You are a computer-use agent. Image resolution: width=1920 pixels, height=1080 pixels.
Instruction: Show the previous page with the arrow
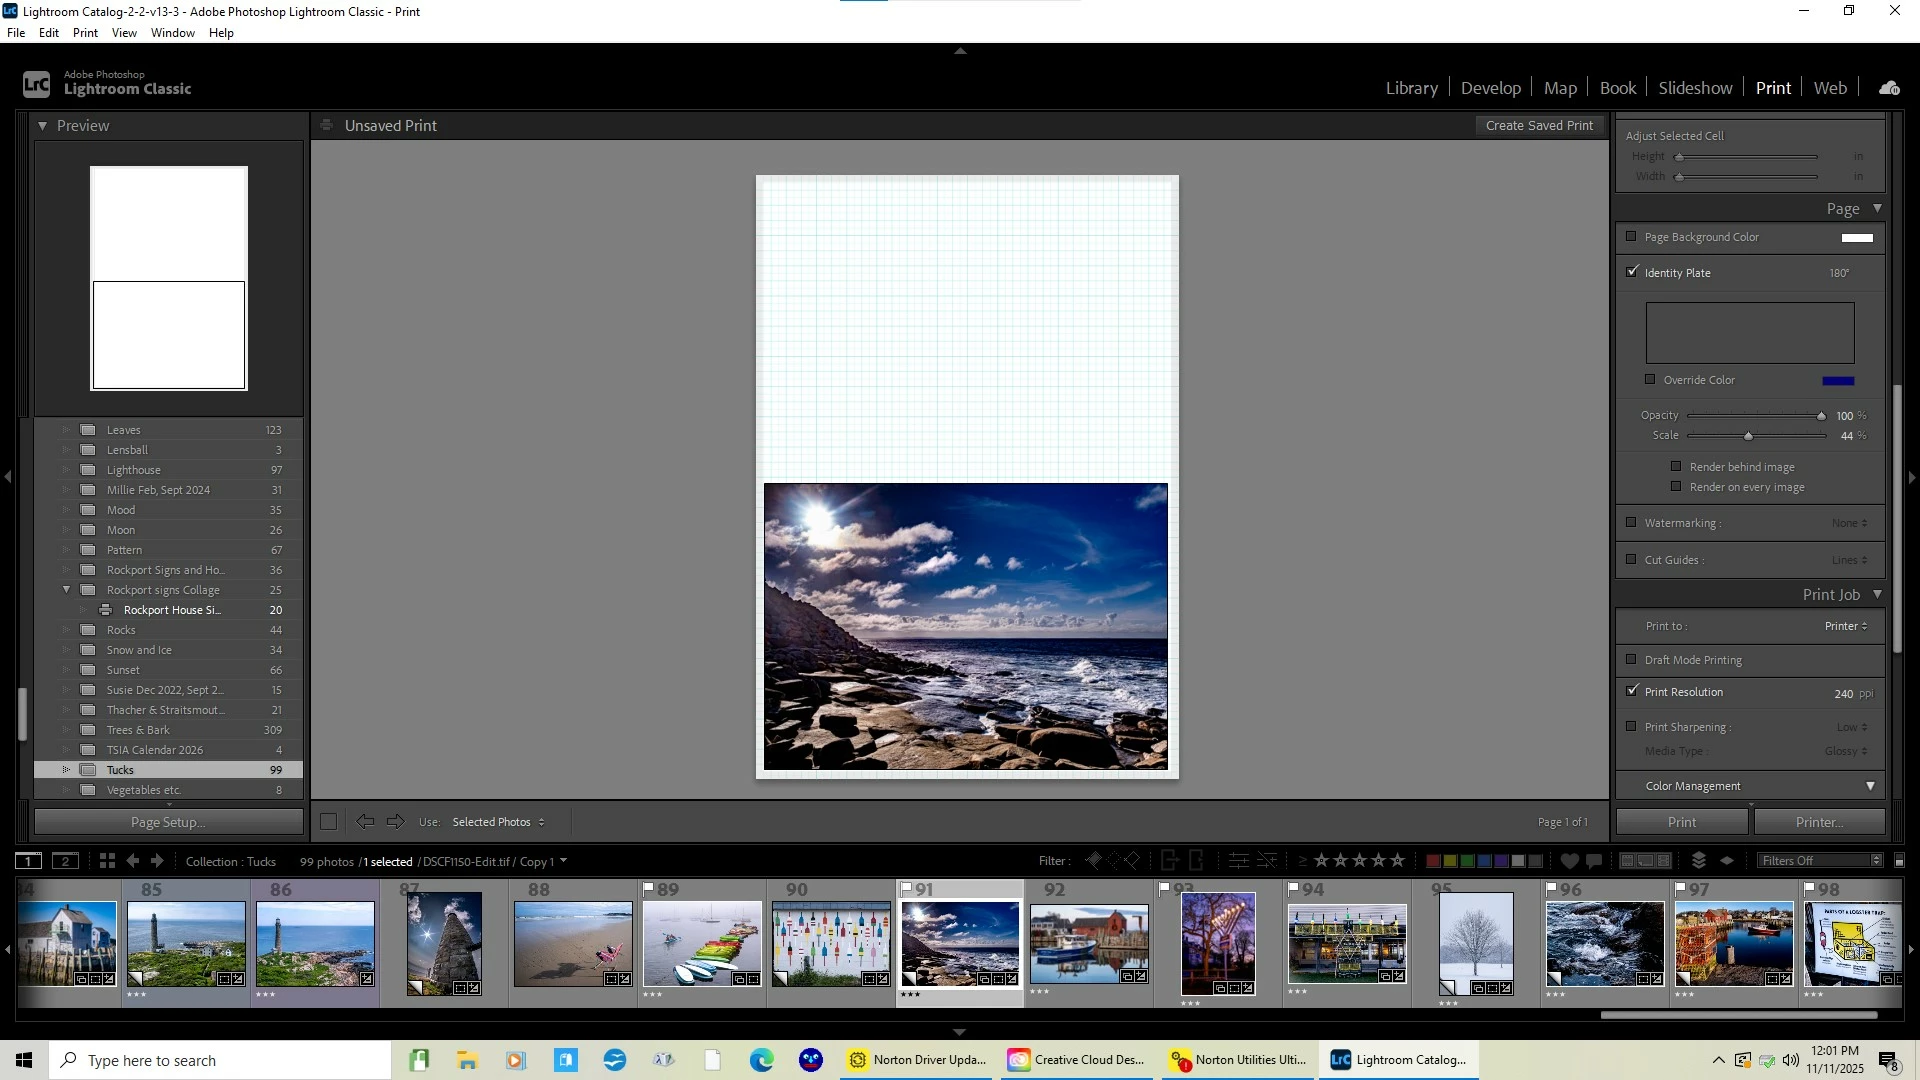click(x=365, y=822)
